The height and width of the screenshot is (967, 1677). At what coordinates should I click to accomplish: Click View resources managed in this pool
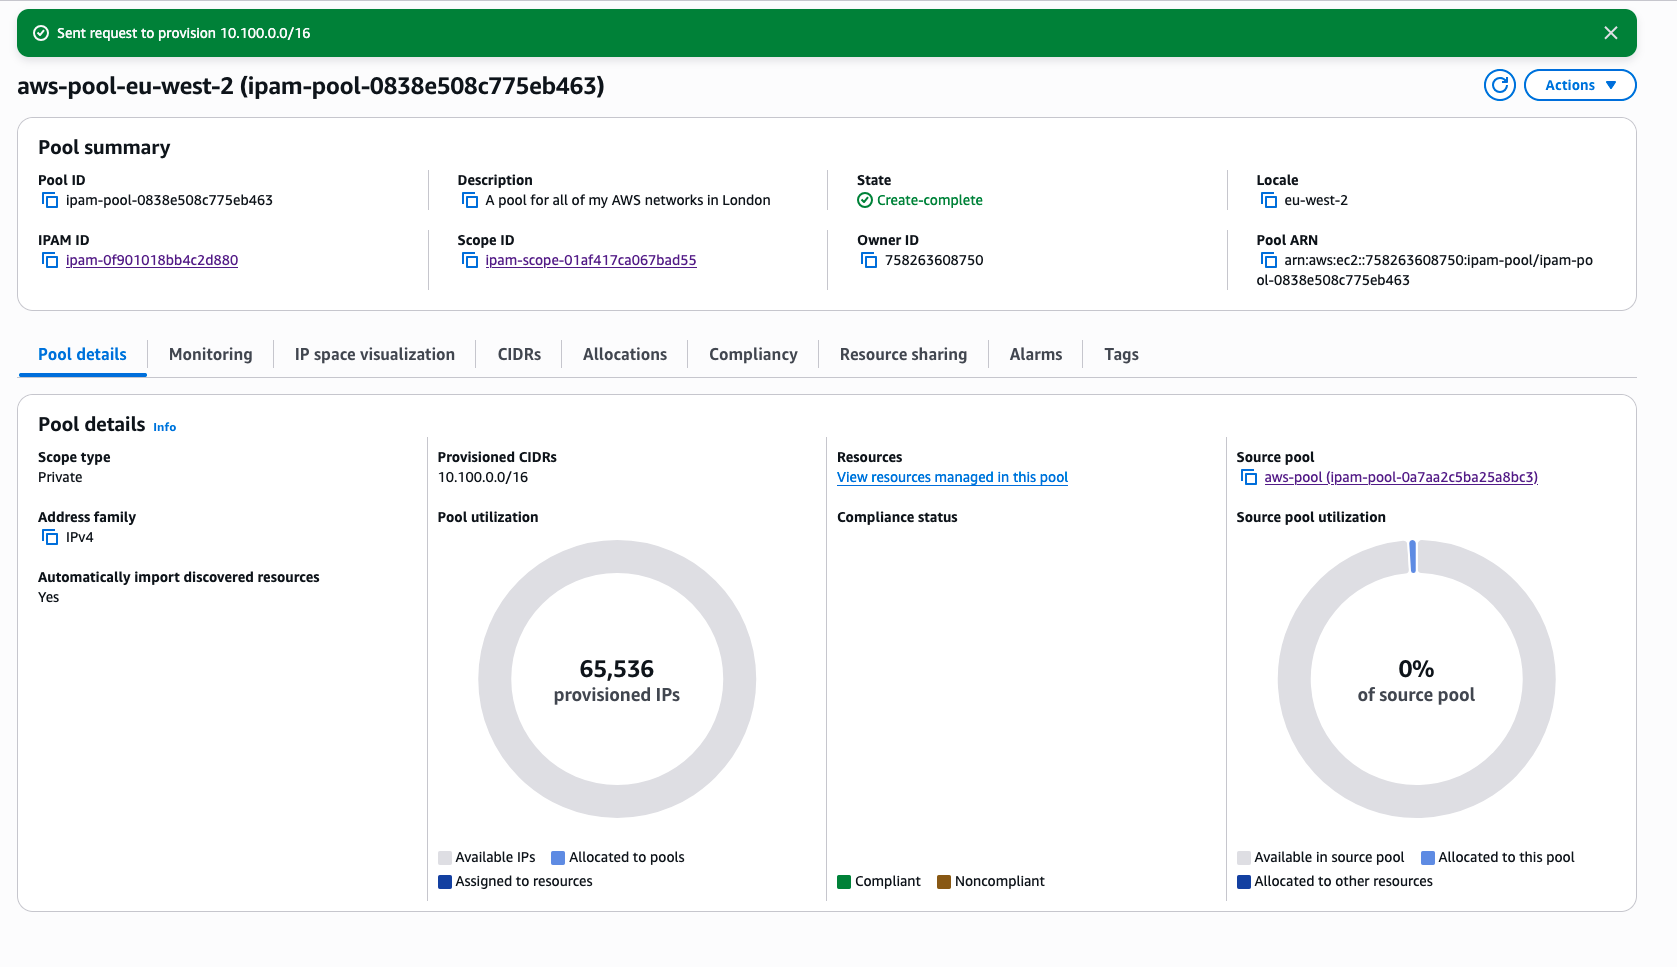click(952, 478)
